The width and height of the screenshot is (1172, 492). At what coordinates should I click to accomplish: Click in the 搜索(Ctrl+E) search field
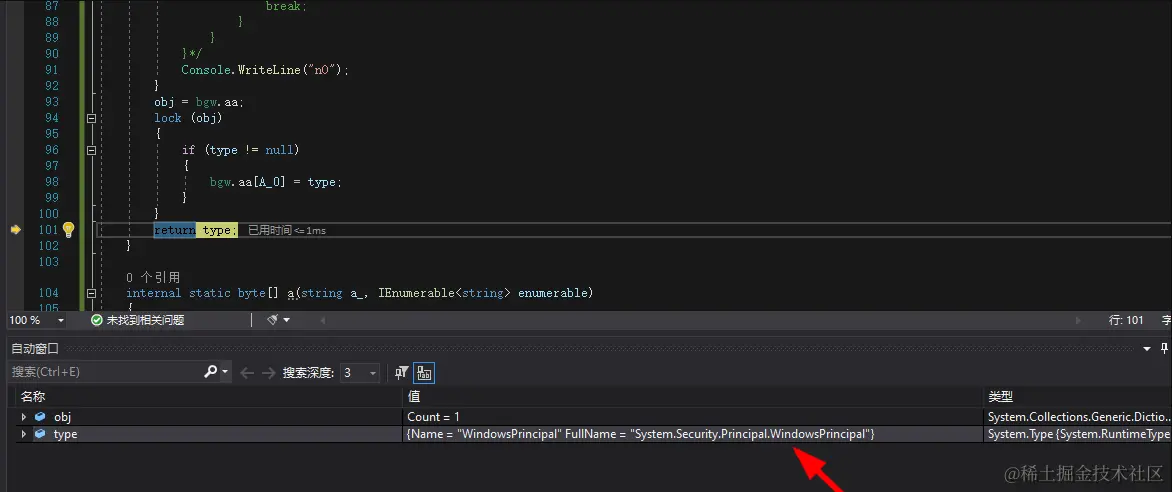pos(105,372)
